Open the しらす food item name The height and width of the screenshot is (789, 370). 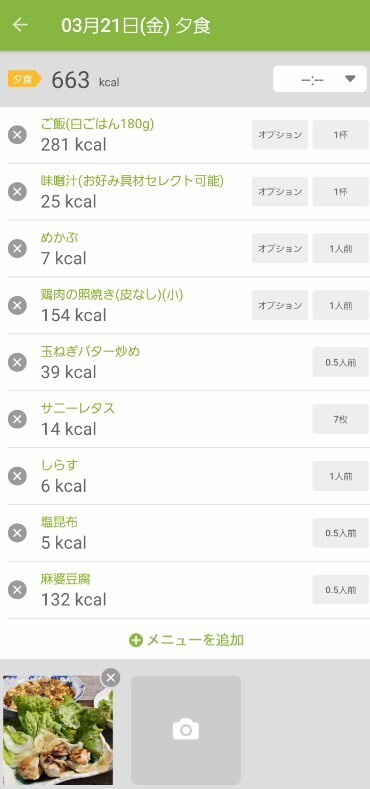59,465
